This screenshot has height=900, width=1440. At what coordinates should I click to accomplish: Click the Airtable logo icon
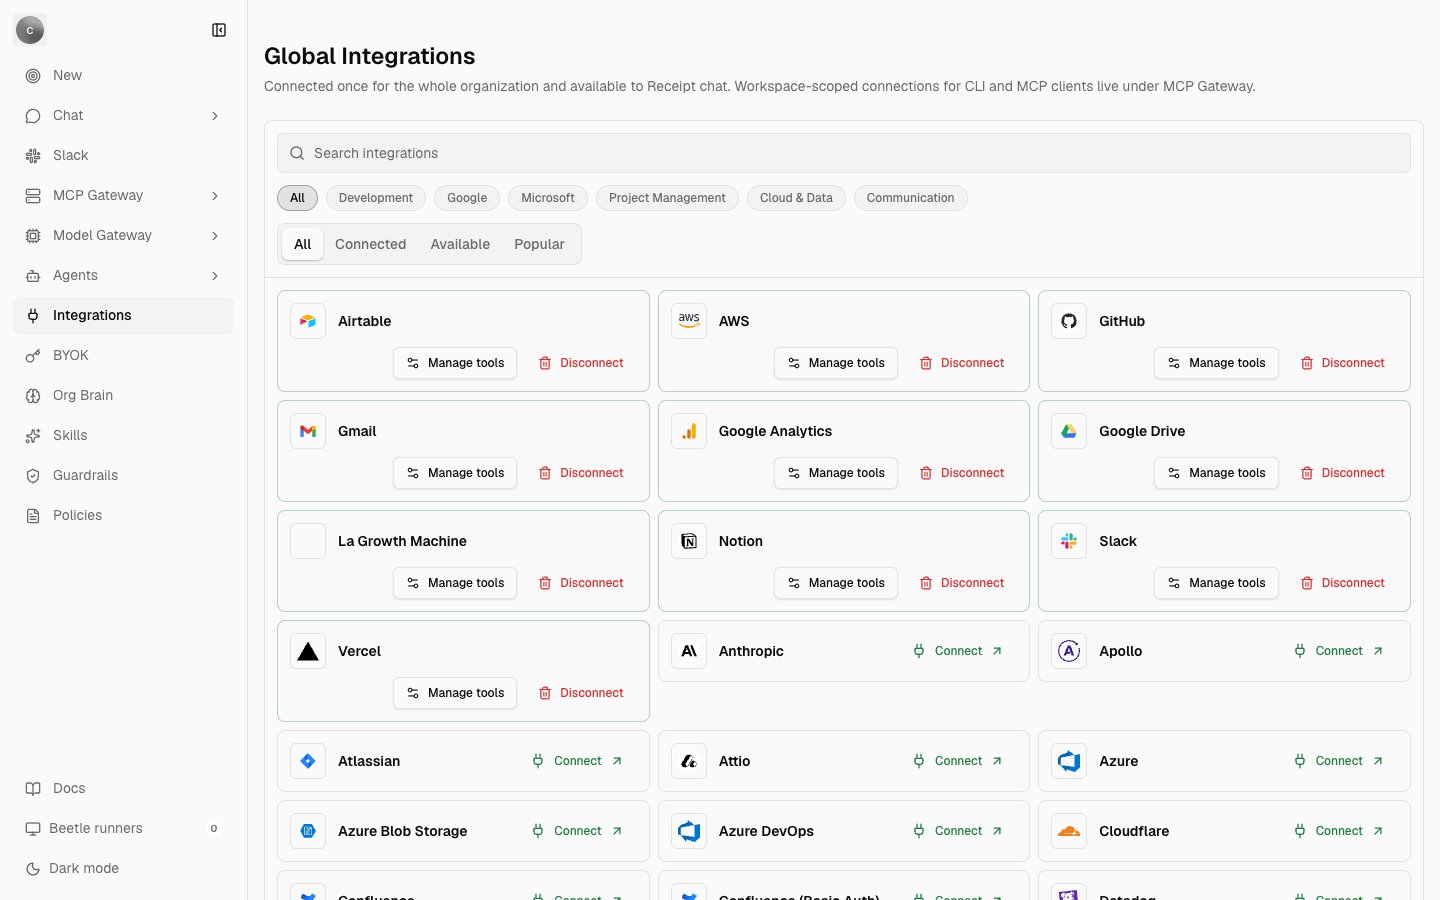(x=308, y=321)
